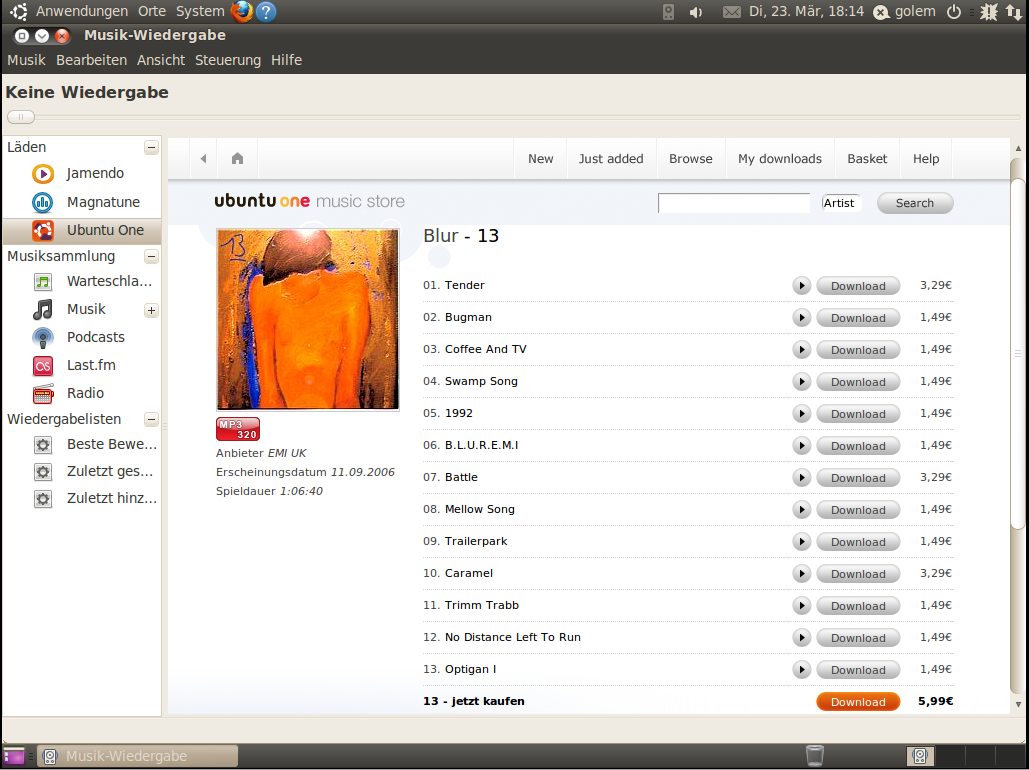Image resolution: width=1029 pixels, height=770 pixels.
Task: Select the Podcasts library icon
Action: tap(43, 337)
